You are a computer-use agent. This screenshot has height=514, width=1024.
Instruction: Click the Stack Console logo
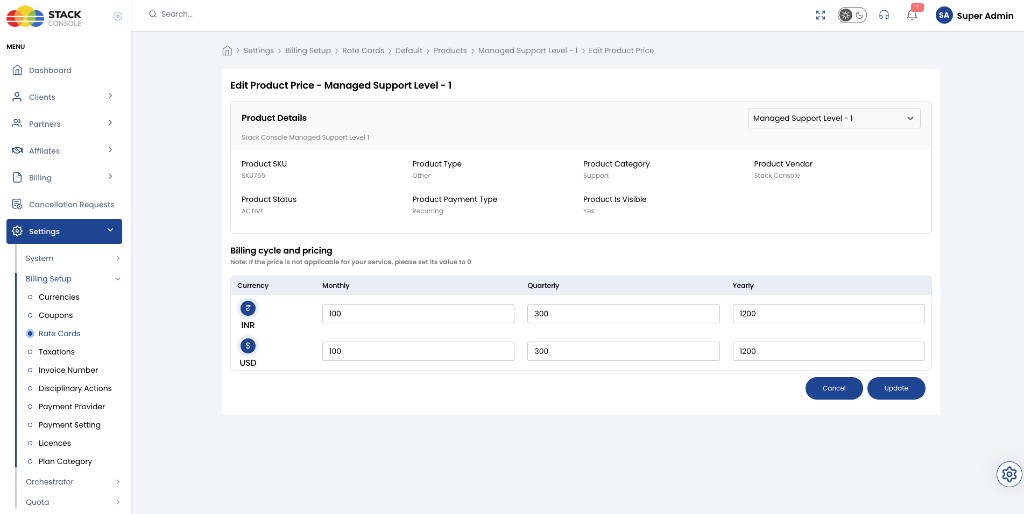coord(44,16)
